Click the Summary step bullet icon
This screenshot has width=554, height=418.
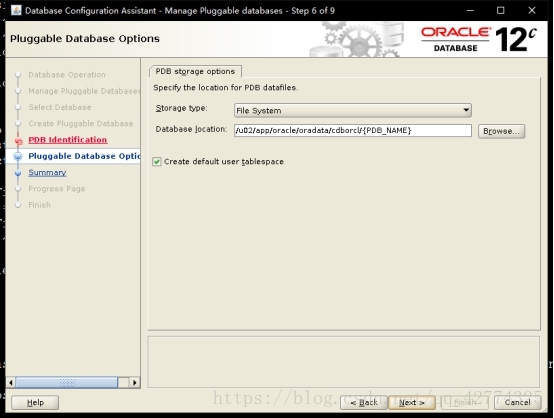pyautogui.click(x=18, y=173)
